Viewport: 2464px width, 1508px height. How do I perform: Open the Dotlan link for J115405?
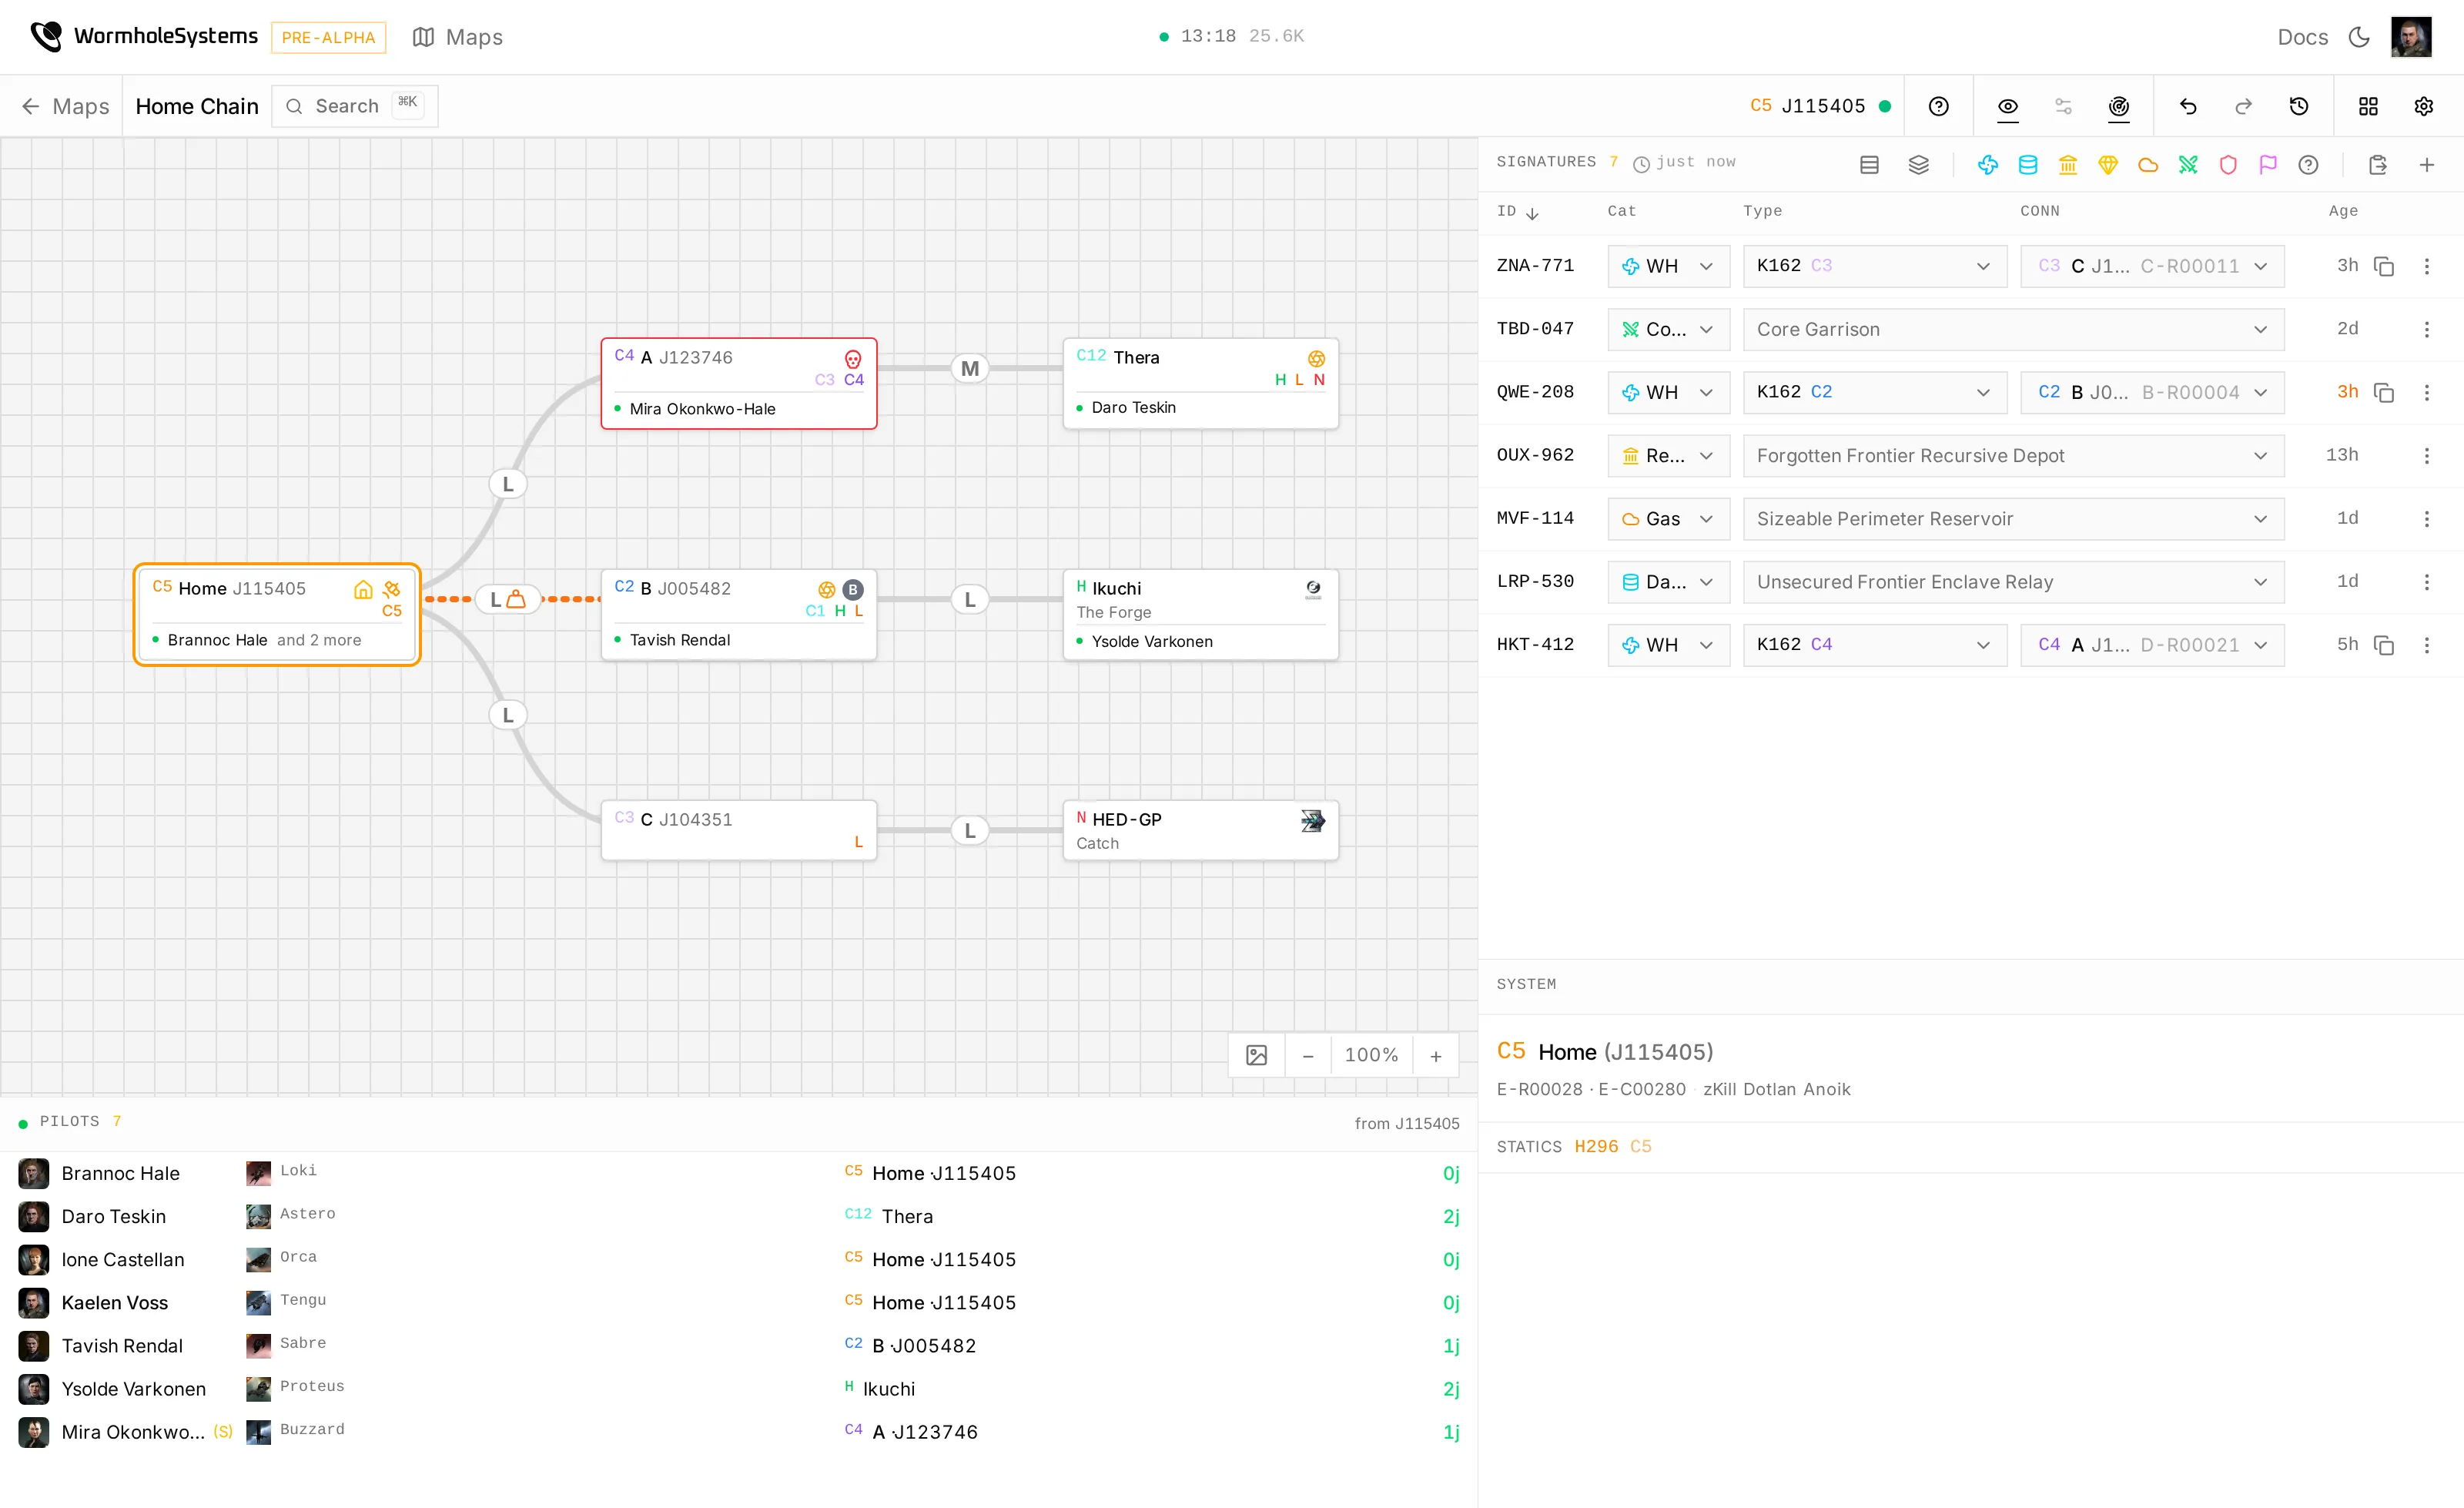(1770, 1089)
